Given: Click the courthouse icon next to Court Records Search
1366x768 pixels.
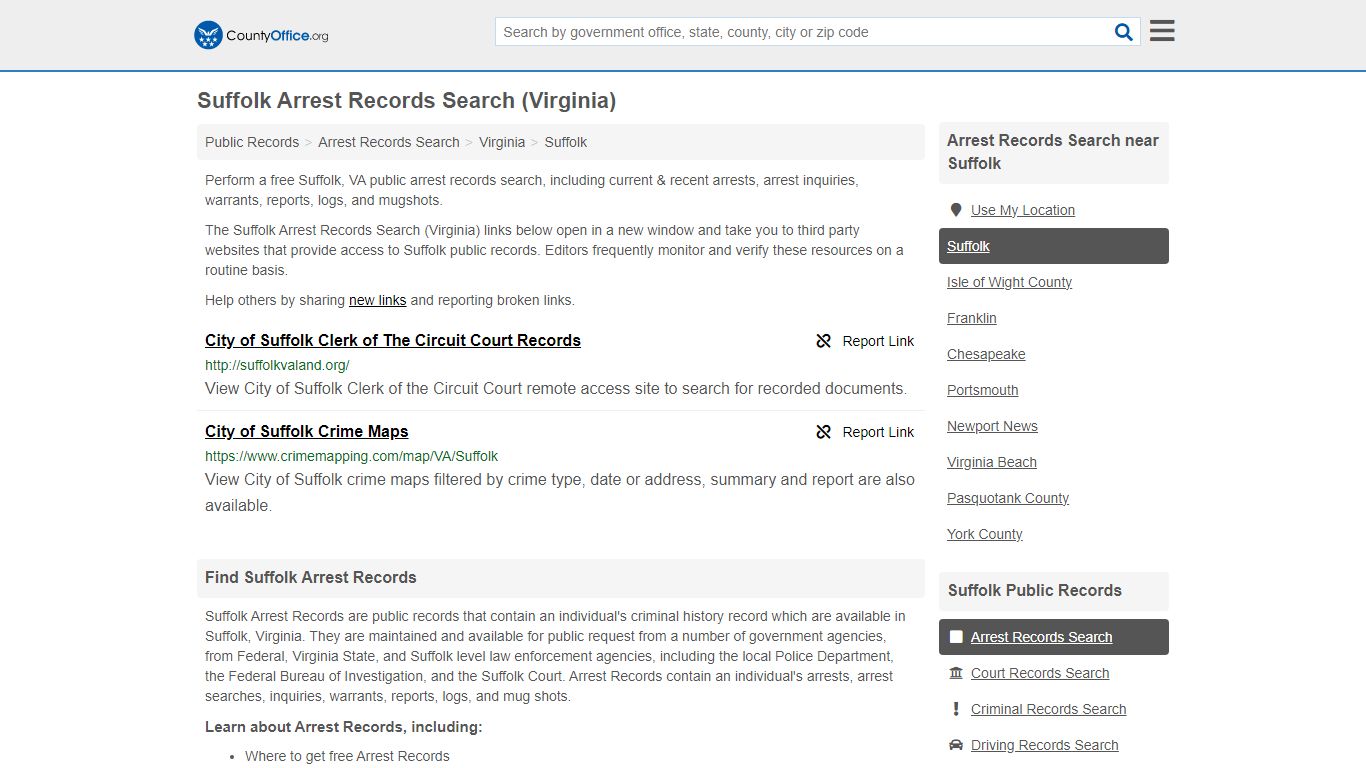Looking at the screenshot, I should pyautogui.click(x=956, y=673).
